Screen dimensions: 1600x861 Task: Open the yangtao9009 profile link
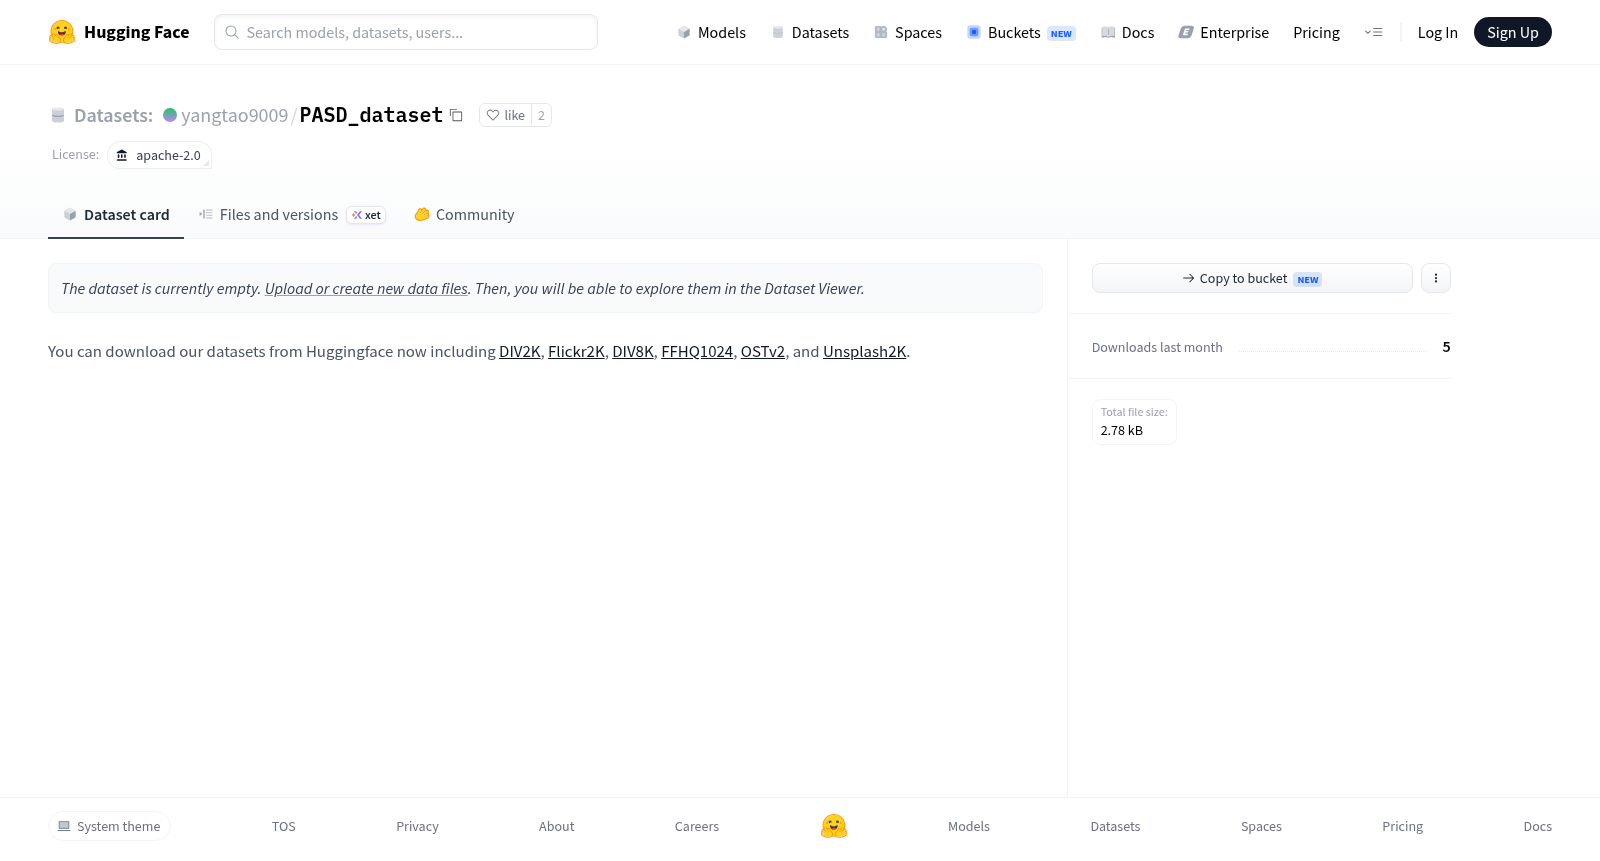[x=234, y=115]
